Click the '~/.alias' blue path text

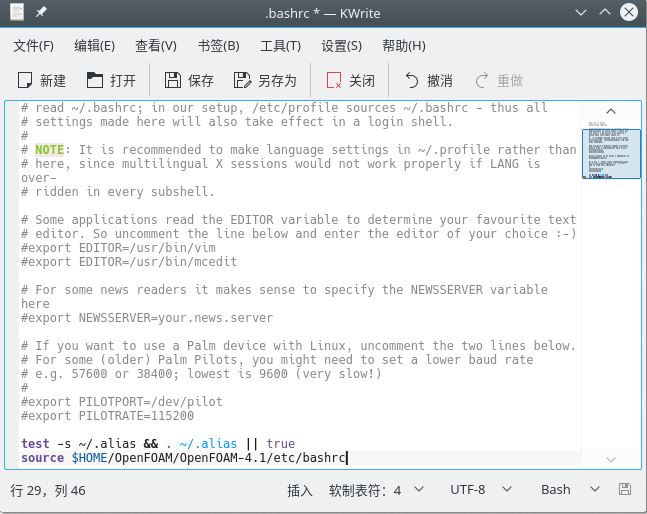pos(208,443)
